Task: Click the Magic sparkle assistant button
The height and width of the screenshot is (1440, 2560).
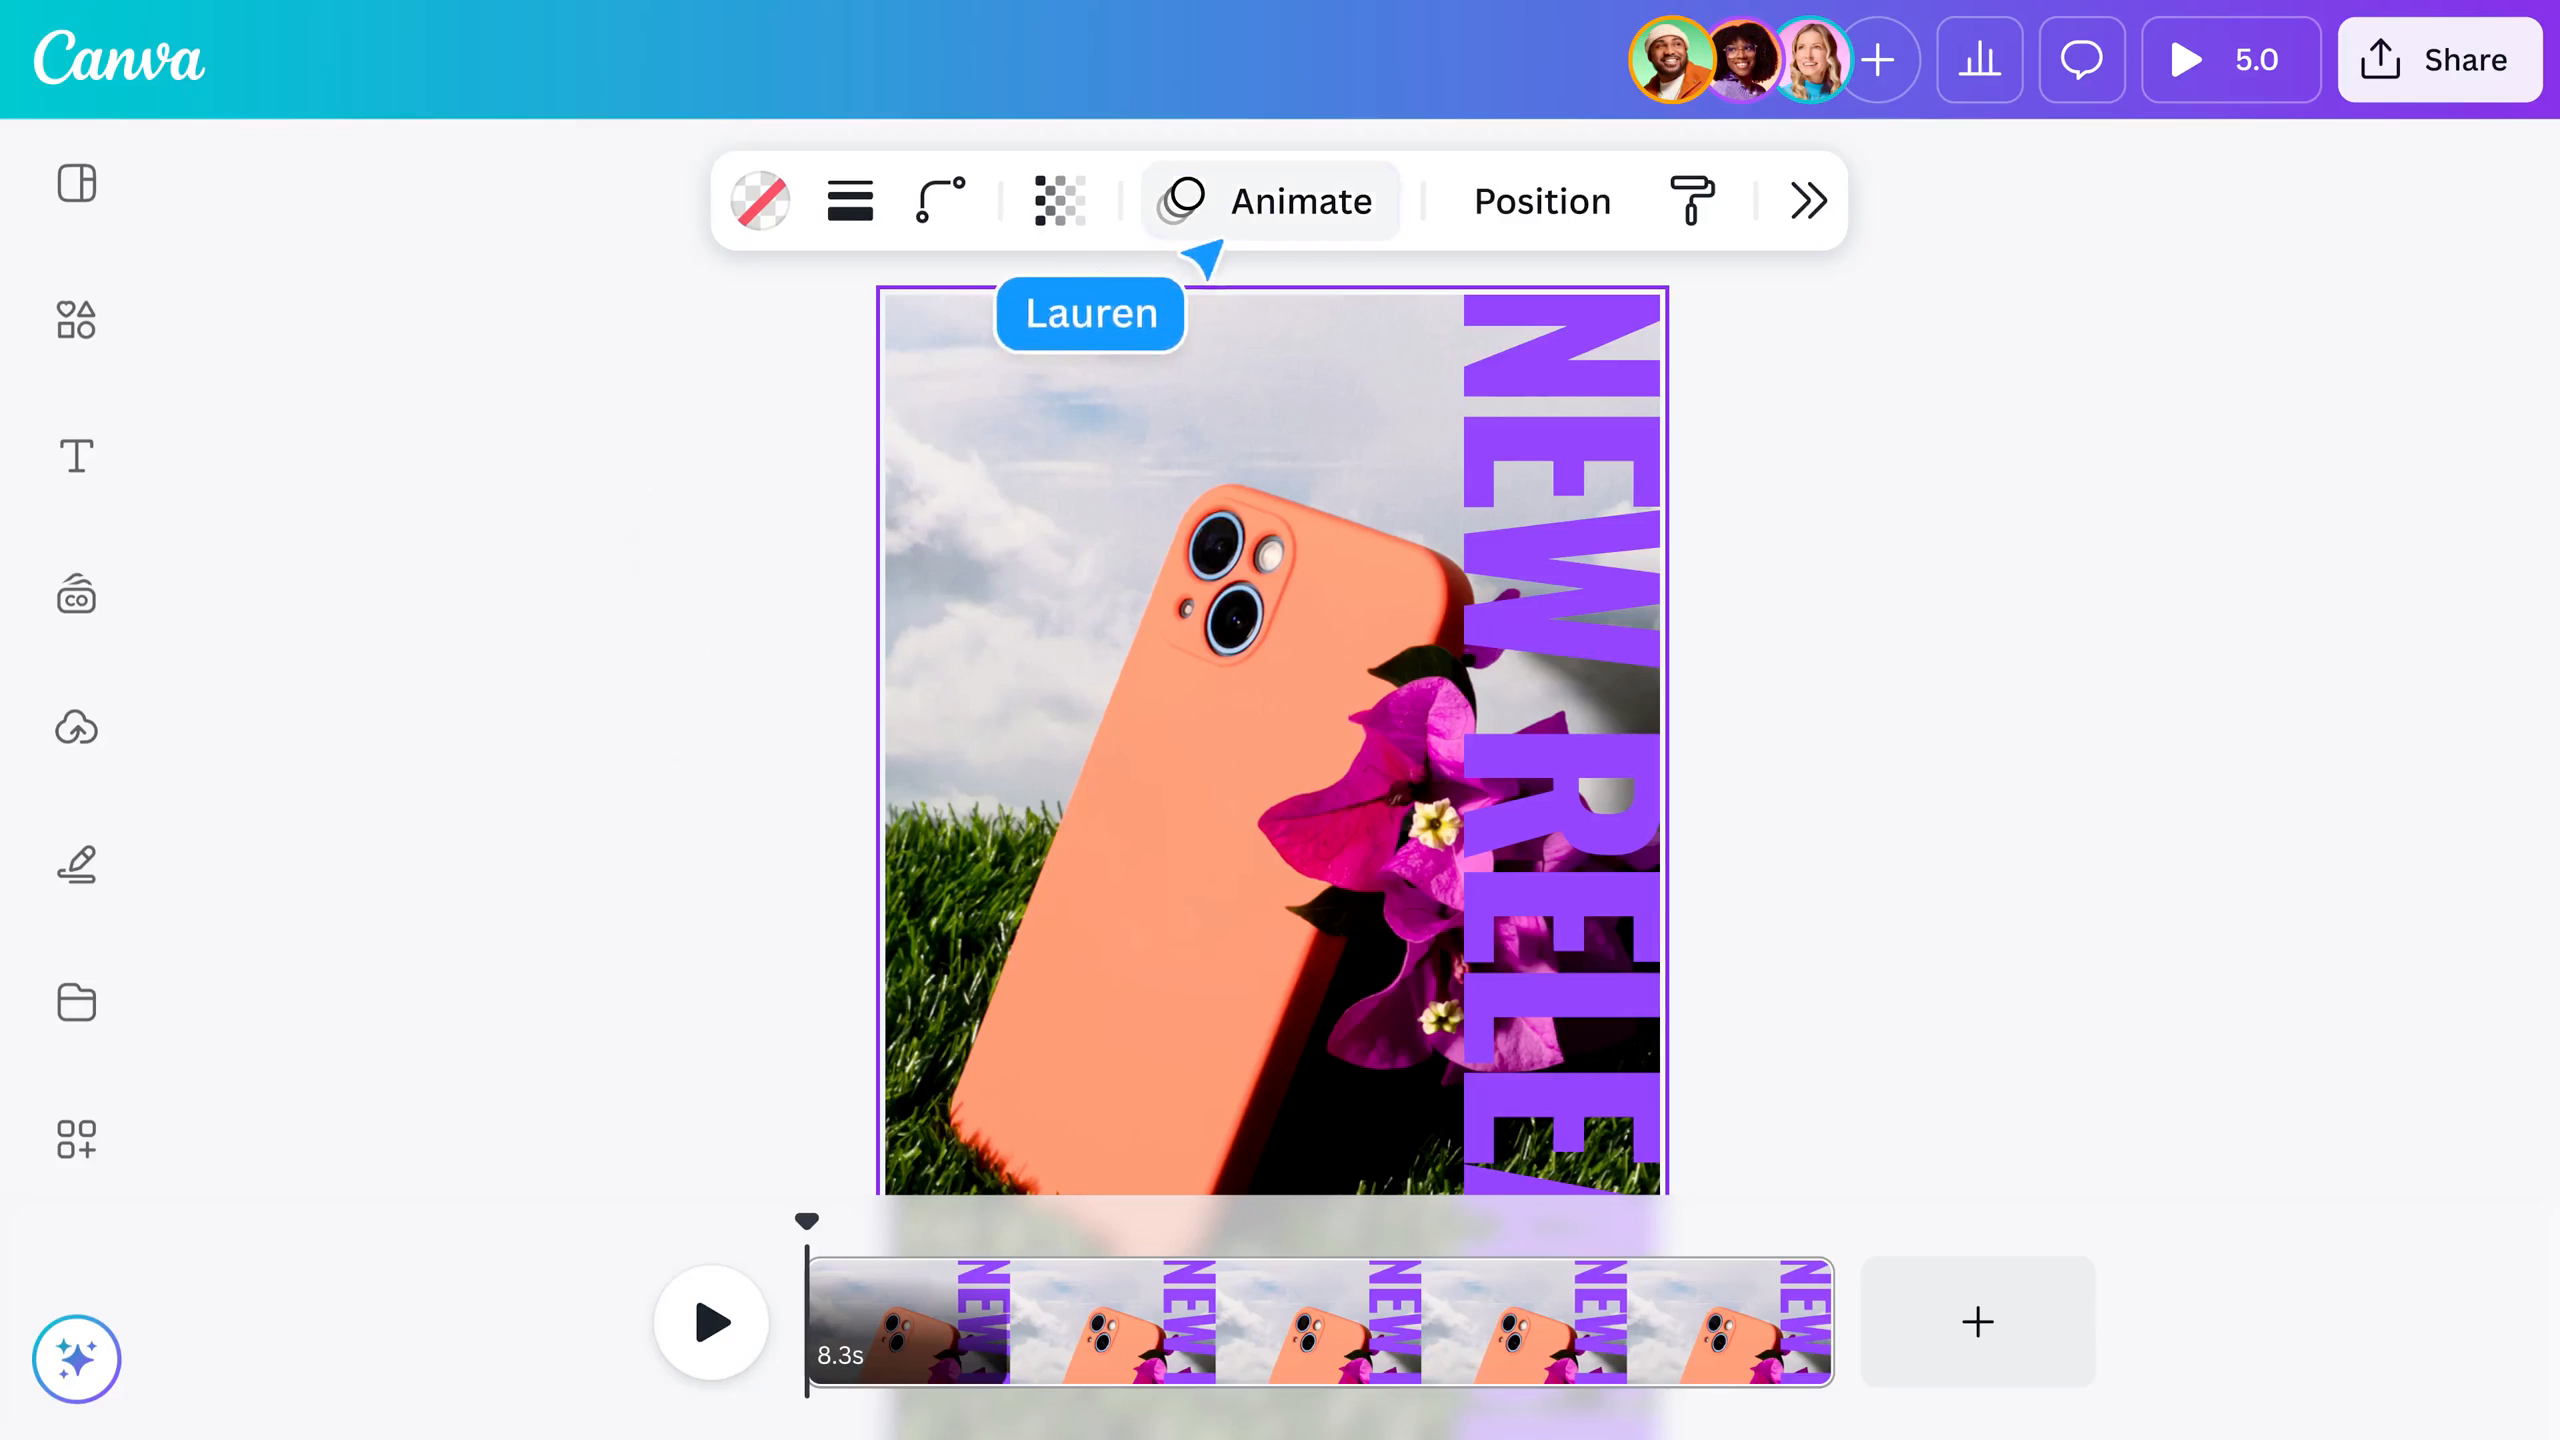Action: click(76, 1359)
